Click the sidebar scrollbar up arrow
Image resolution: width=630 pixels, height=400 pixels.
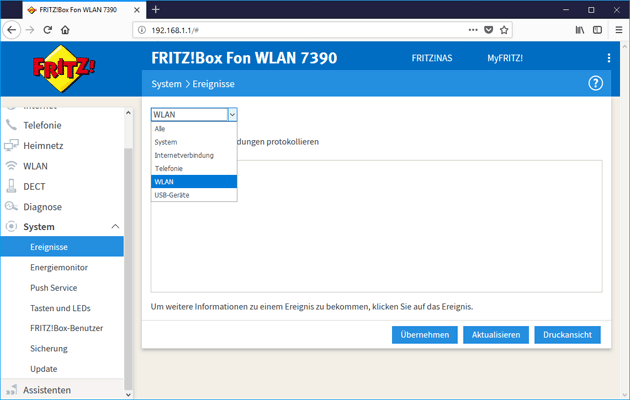pyautogui.click(x=128, y=113)
